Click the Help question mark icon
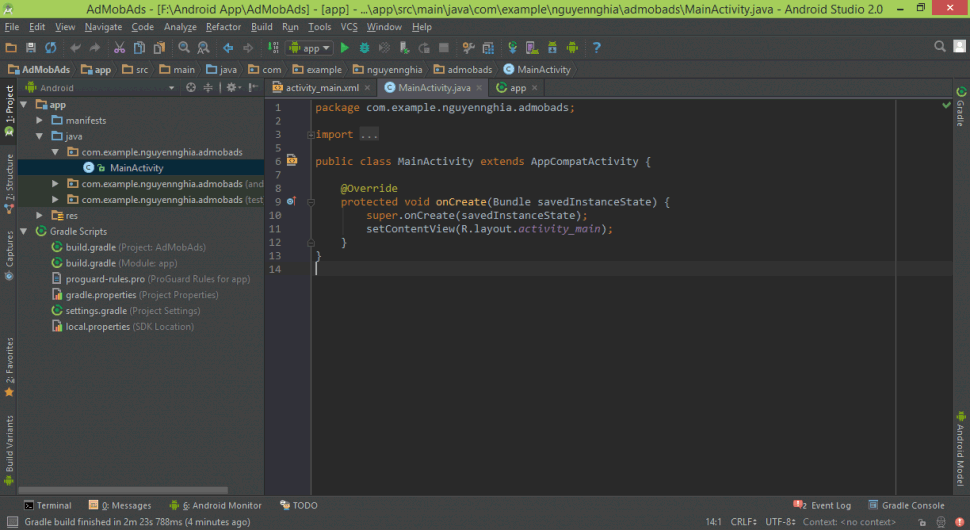The image size is (970, 530). pyautogui.click(x=596, y=48)
